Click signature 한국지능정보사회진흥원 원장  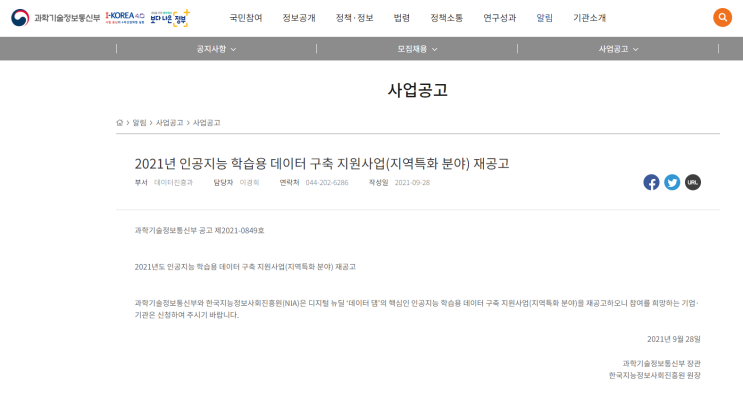tap(655, 375)
